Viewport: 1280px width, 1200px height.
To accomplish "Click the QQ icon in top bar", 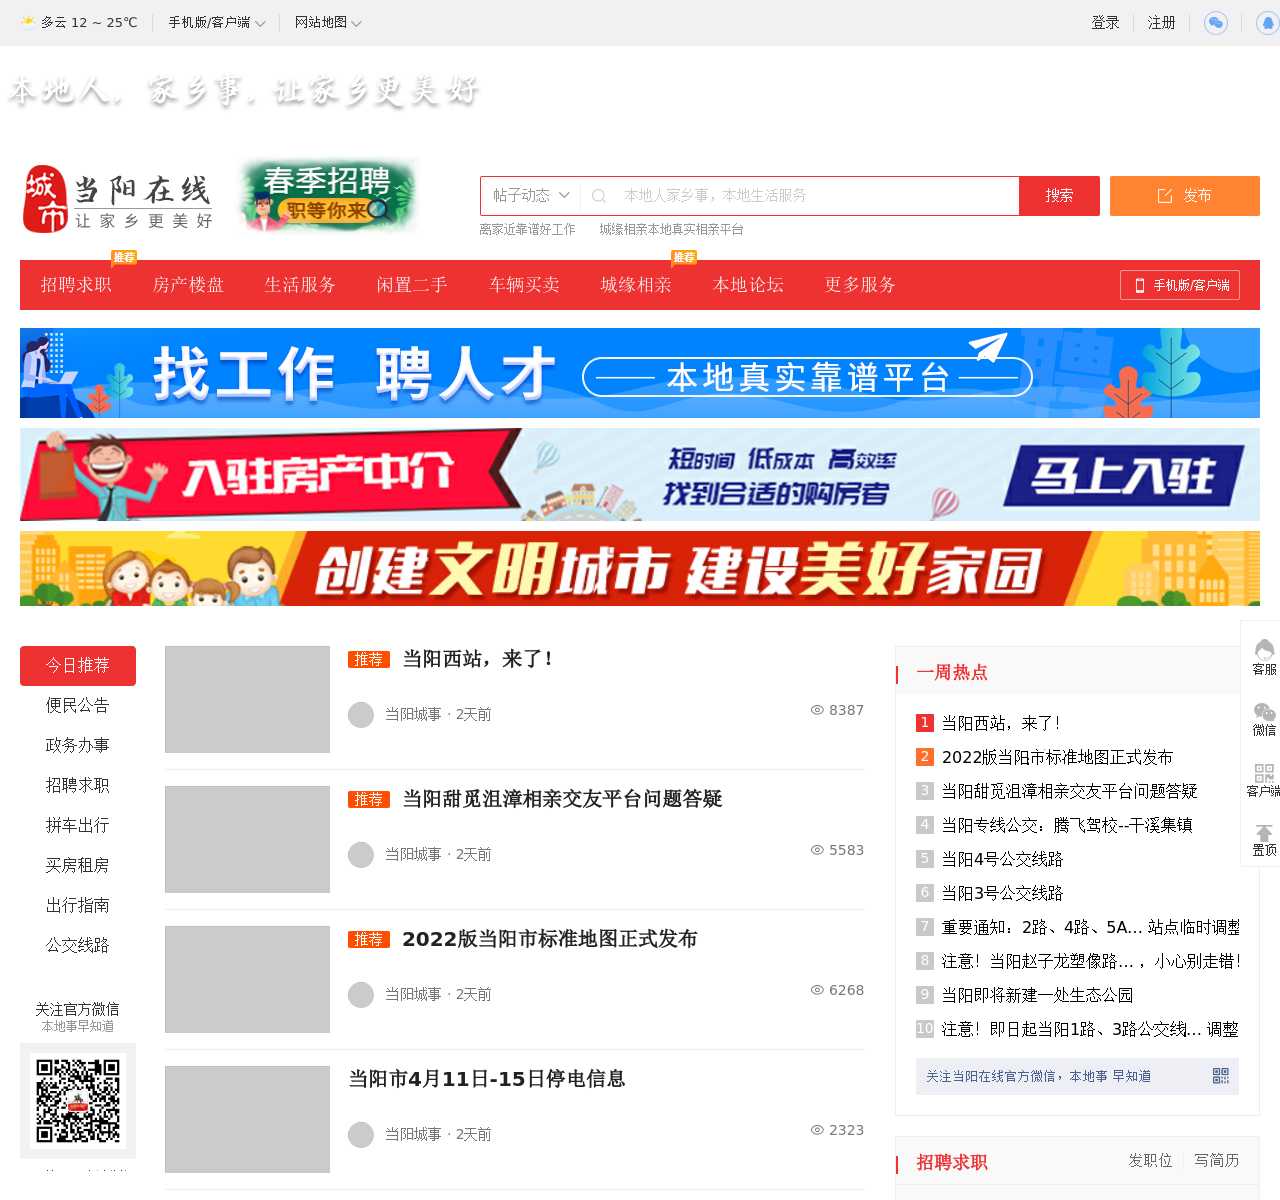I will click(x=1268, y=22).
